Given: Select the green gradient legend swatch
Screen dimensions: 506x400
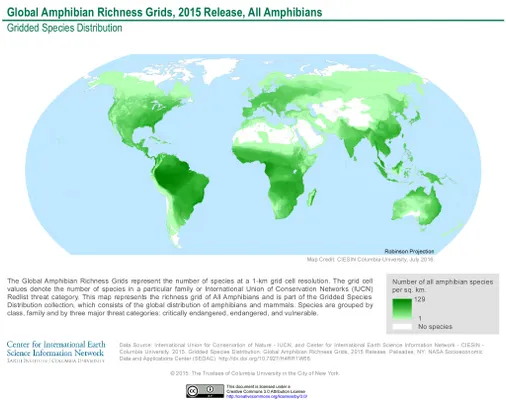Looking at the screenshot, I should [x=402, y=309].
